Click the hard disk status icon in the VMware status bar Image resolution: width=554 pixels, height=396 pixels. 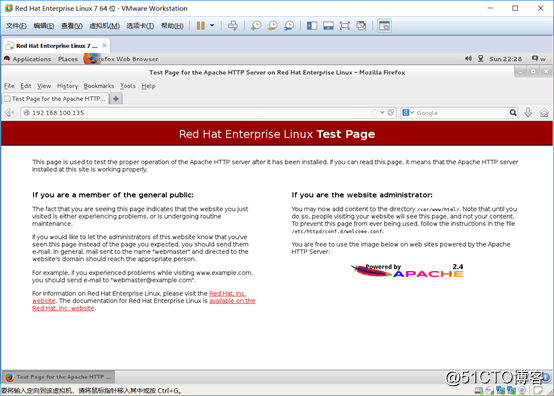click(479, 390)
